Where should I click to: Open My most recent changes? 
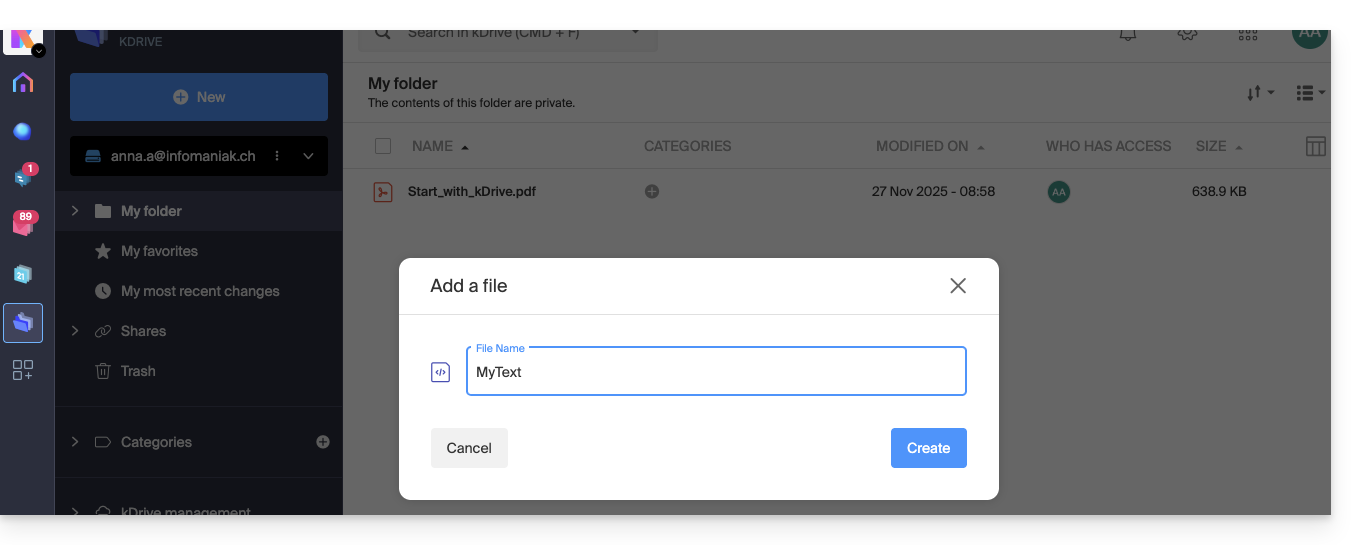tap(200, 291)
